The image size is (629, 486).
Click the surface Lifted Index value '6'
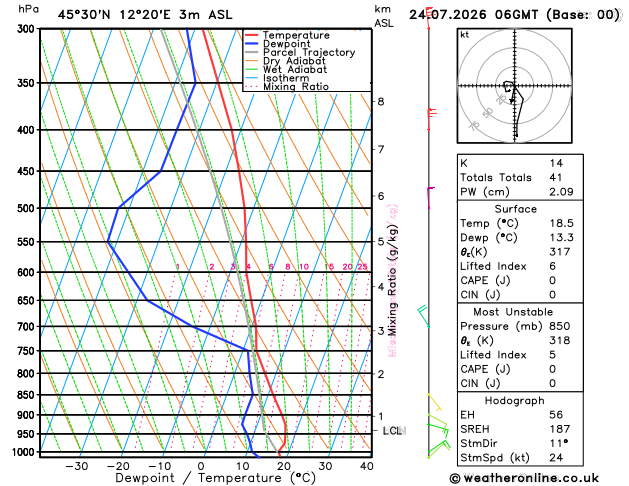[x=553, y=266]
